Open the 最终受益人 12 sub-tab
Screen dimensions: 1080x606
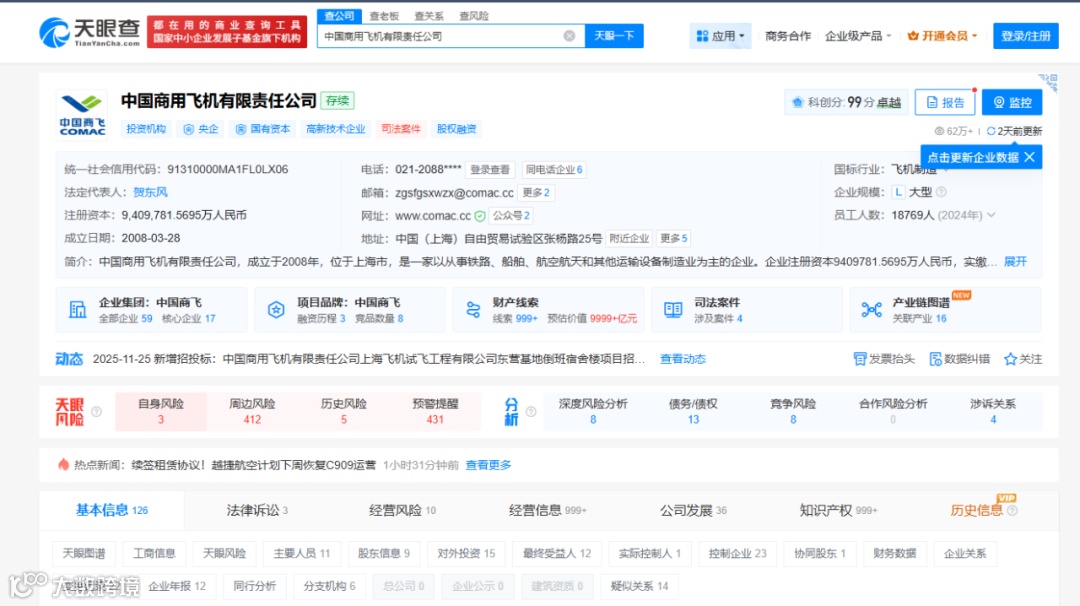click(557, 553)
